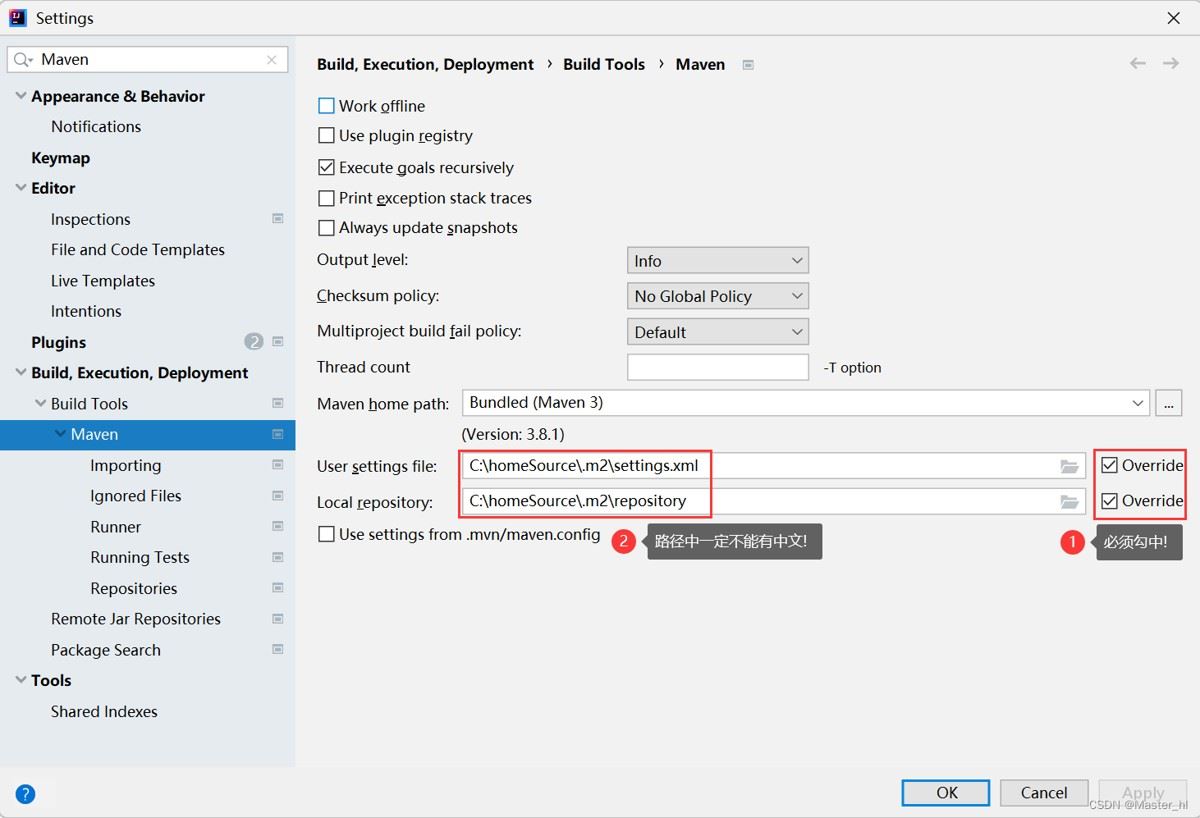Screen dimensions: 1200x818
Task: Click the browse button for Maven home path
Action: [x=1168, y=403]
